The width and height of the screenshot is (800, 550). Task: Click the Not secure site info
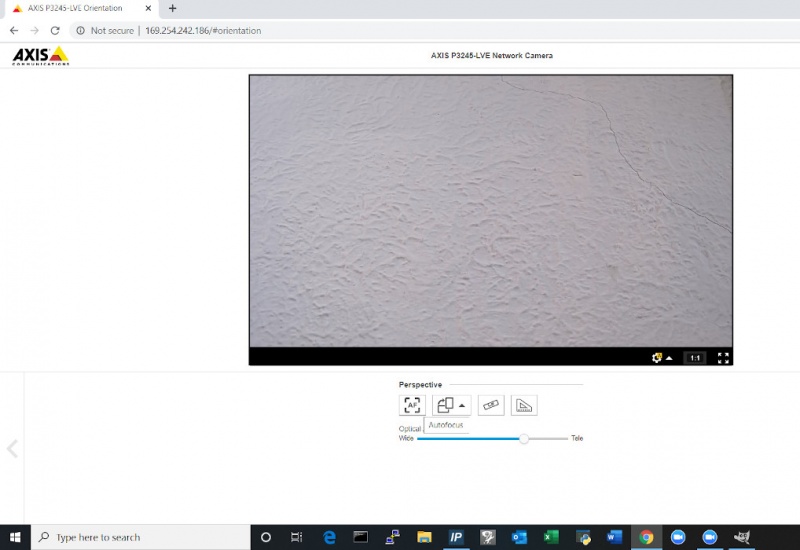(105, 31)
